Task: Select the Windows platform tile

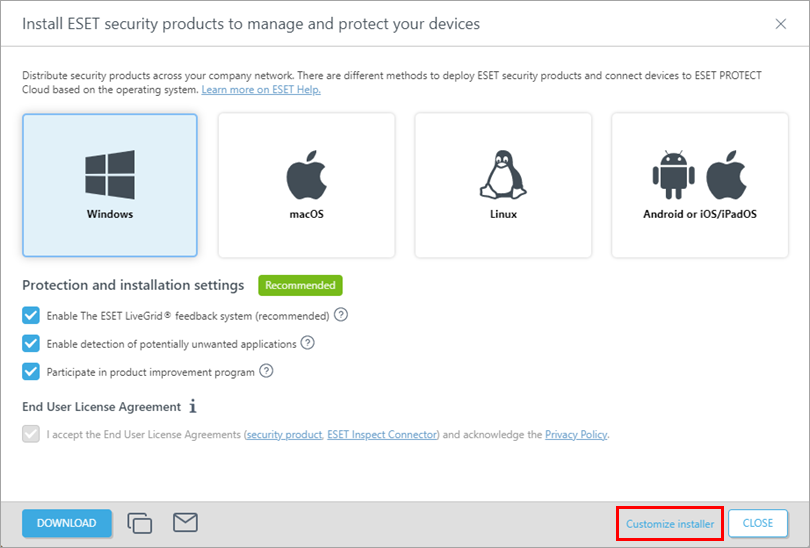Action: click(109, 185)
